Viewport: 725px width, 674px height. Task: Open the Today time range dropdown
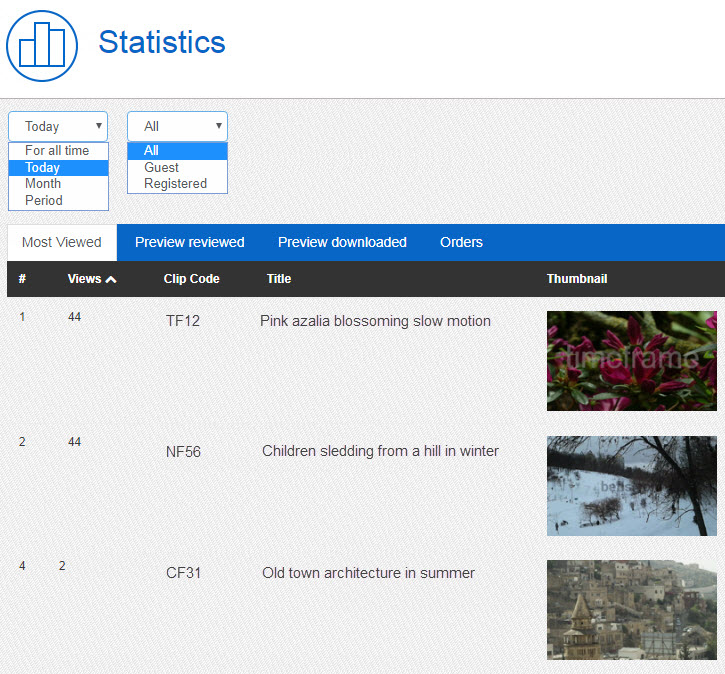[58, 126]
